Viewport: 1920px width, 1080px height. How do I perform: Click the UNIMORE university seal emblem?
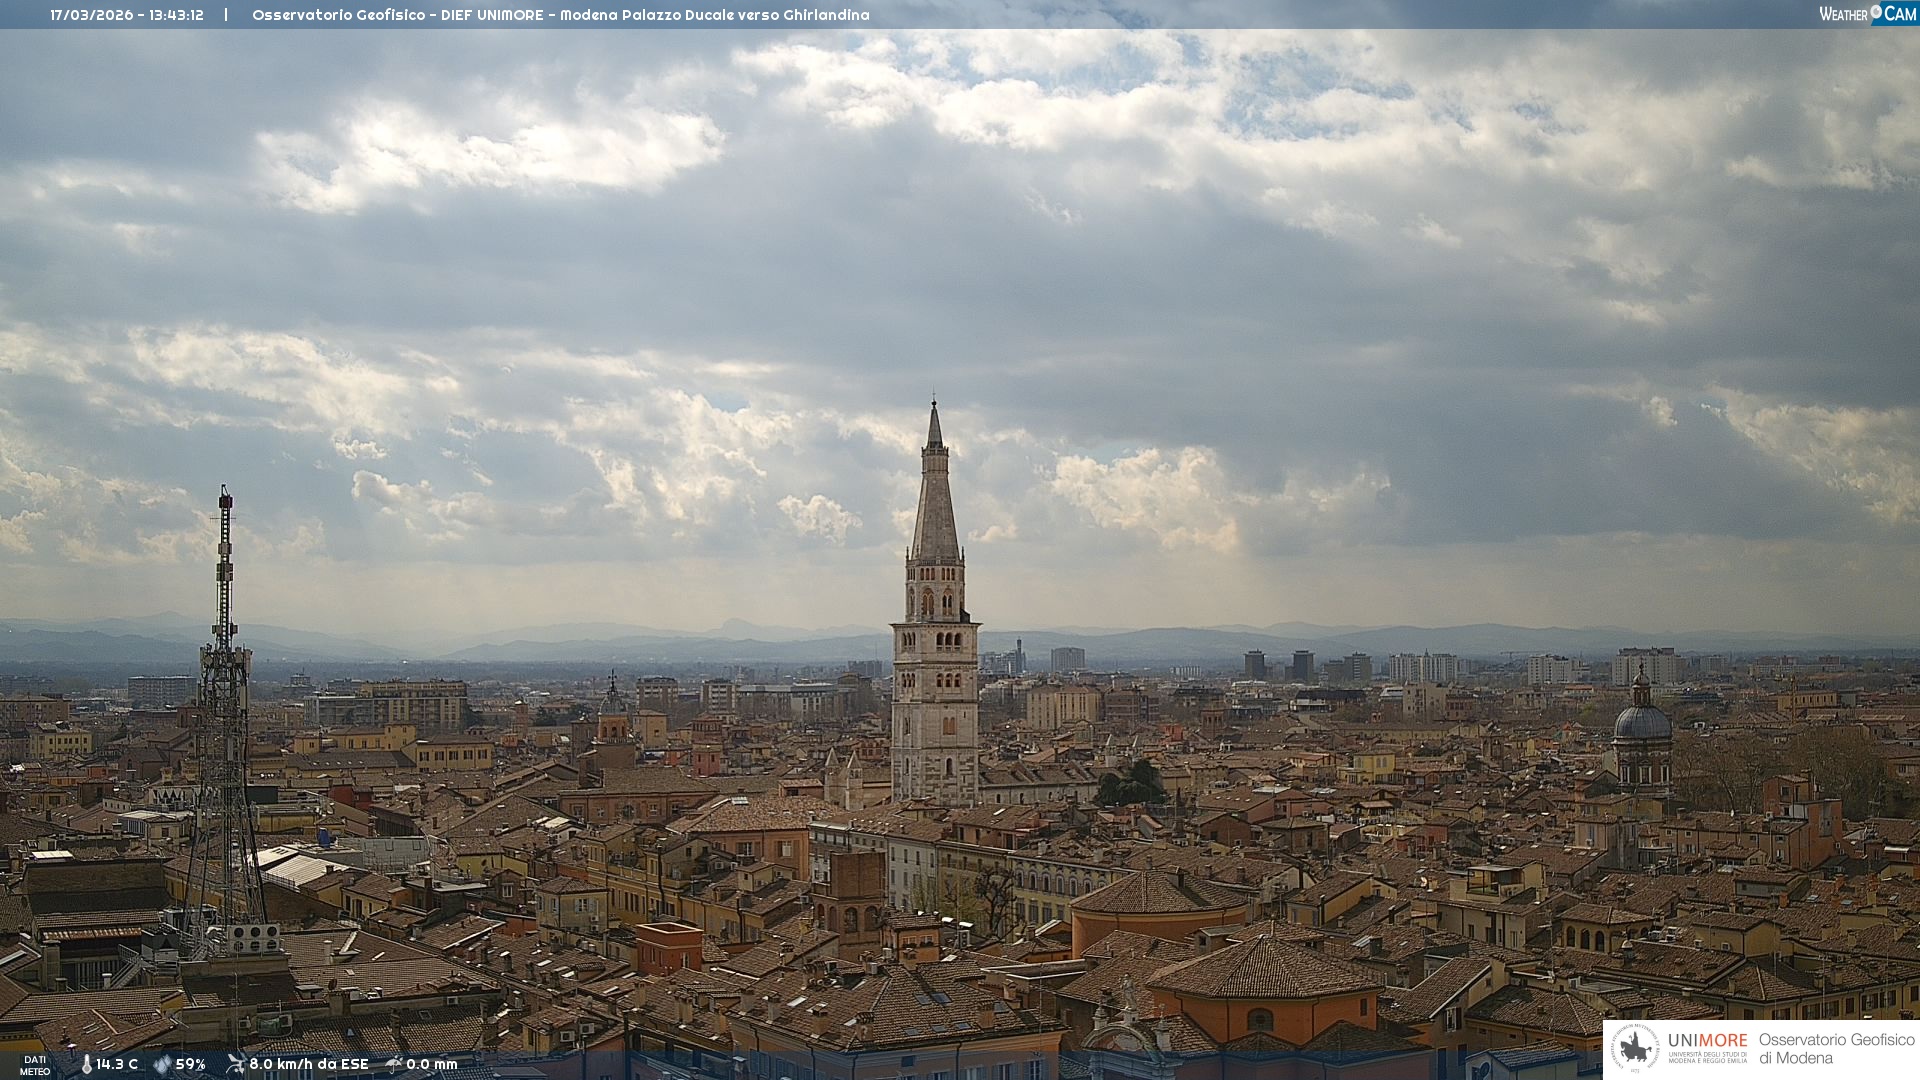1636,1048
